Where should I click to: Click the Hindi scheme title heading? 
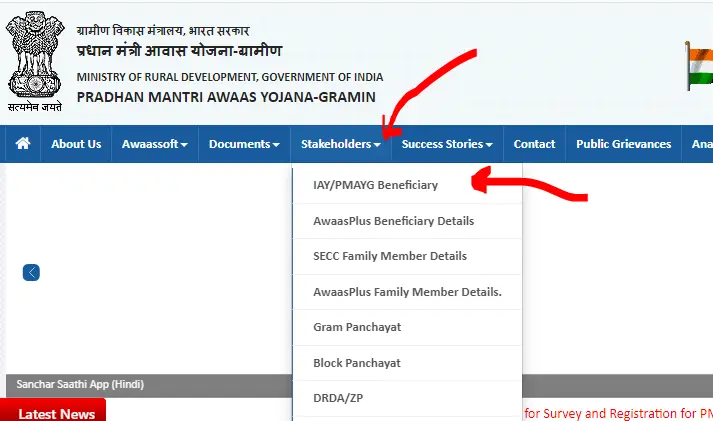(x=180, y=50)
